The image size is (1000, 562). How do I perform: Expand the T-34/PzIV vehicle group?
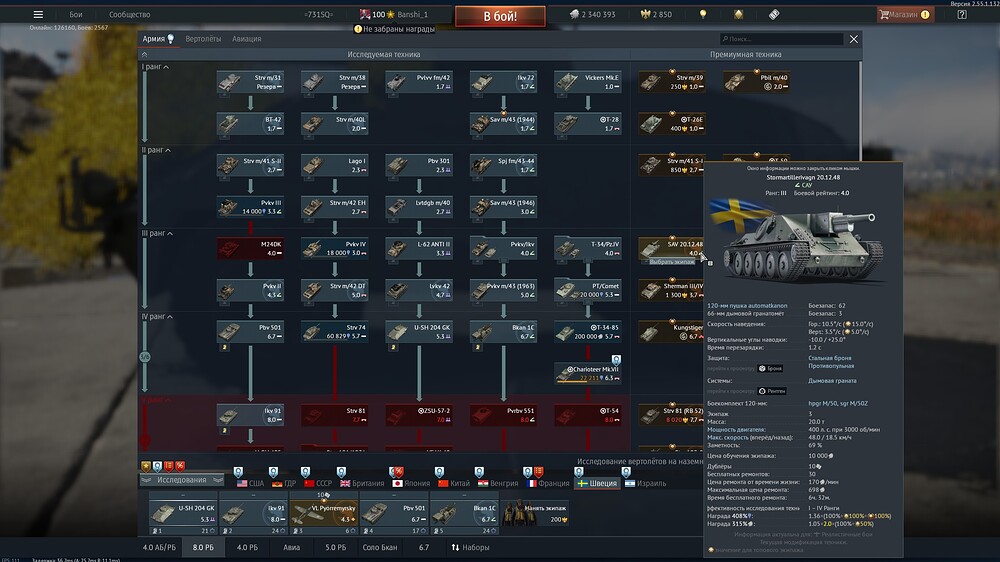pyautogui.click(x=587, y=248)
